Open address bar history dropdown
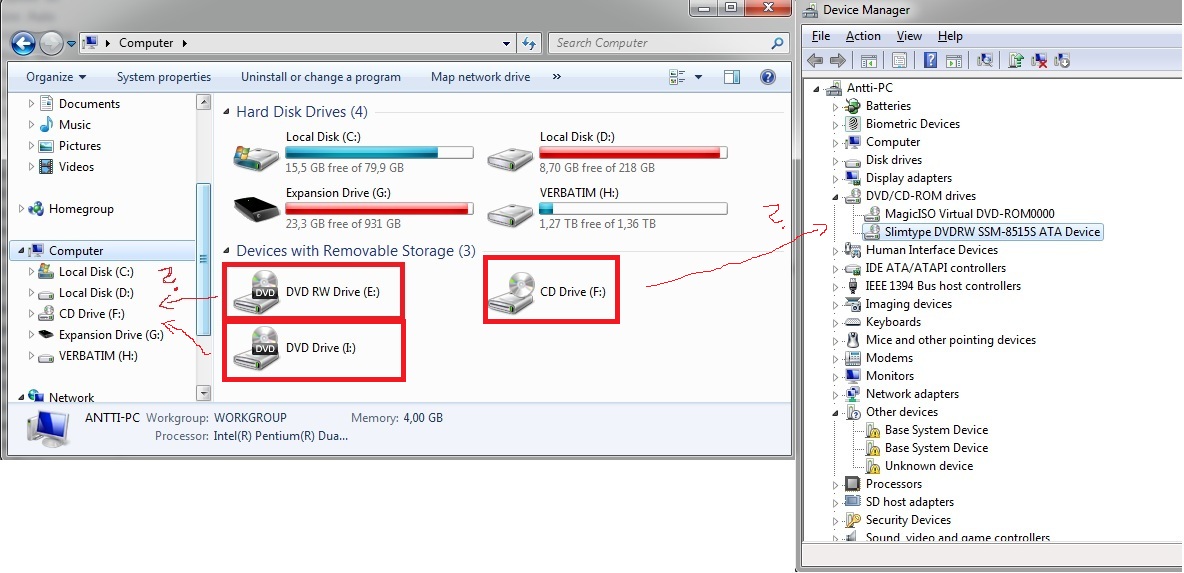This screenshot has width=1184, height=573. 507,44
